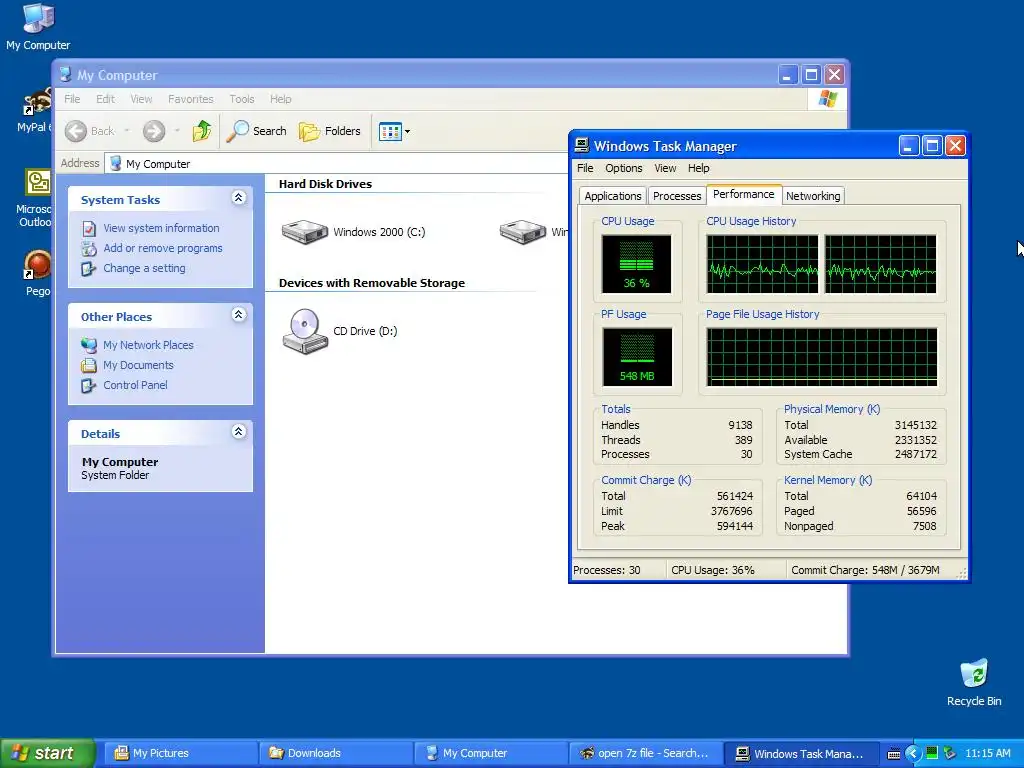Open the Edit menu in My Computer
Viewport: 1024px width, 768px height.
(105, 99)
